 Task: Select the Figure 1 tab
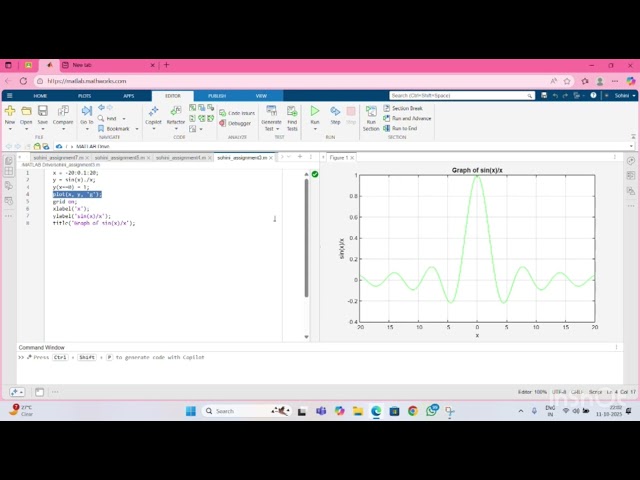[x=338, y=158]
